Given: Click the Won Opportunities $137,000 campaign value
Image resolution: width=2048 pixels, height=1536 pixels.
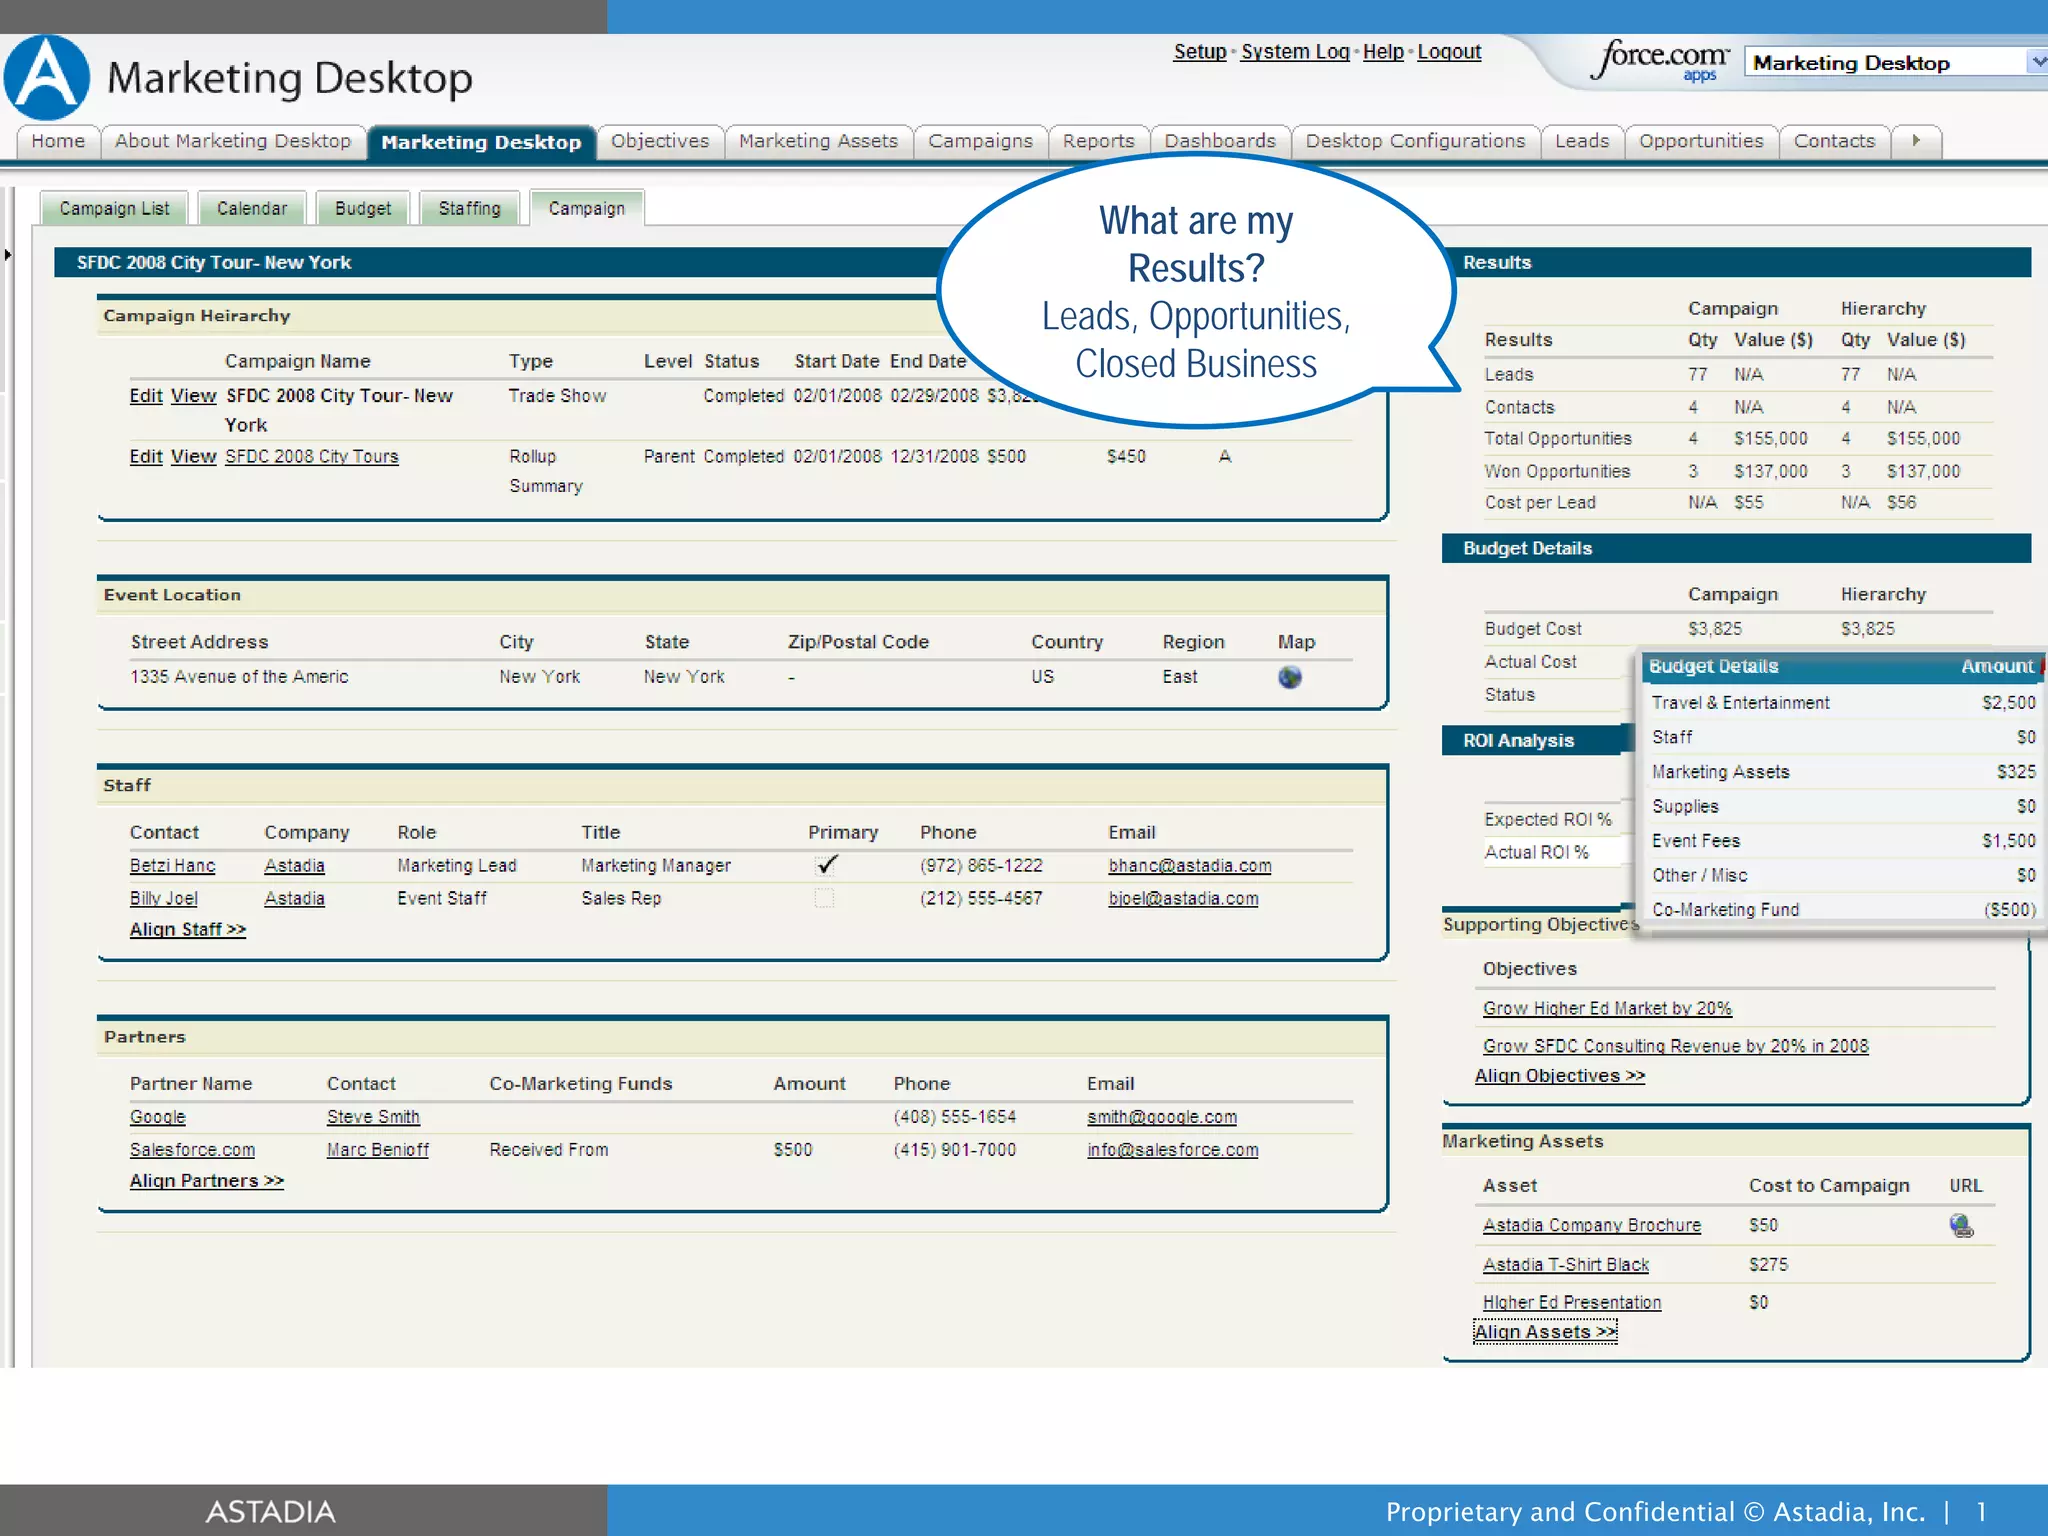Looking at the screenshot, I should pyautogui.click(x=1771, y=471).
